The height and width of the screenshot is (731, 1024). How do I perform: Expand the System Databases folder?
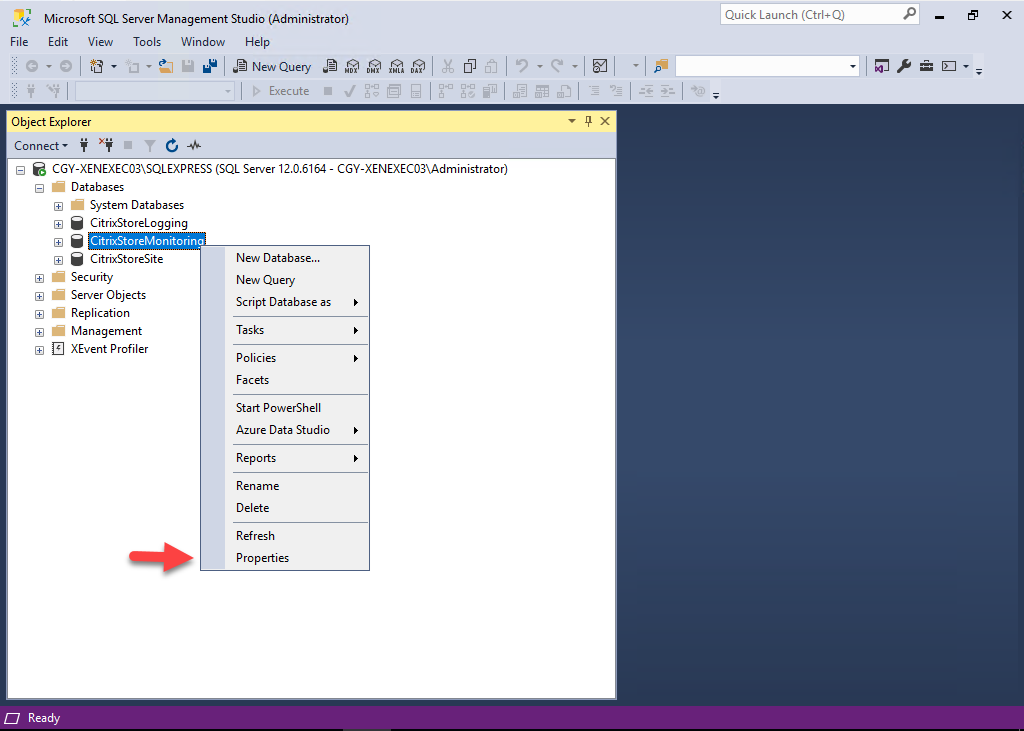click(x=58, y=206)
